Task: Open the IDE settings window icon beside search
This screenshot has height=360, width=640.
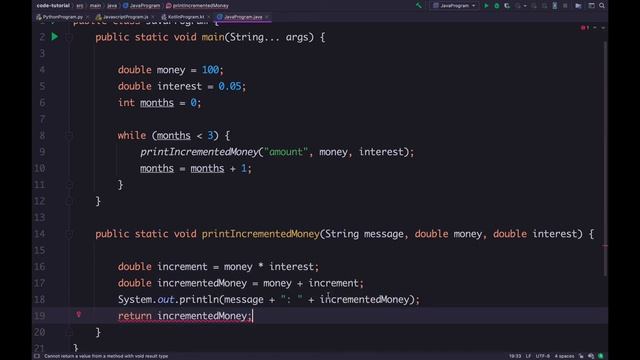Action: (x=591, y=6)
